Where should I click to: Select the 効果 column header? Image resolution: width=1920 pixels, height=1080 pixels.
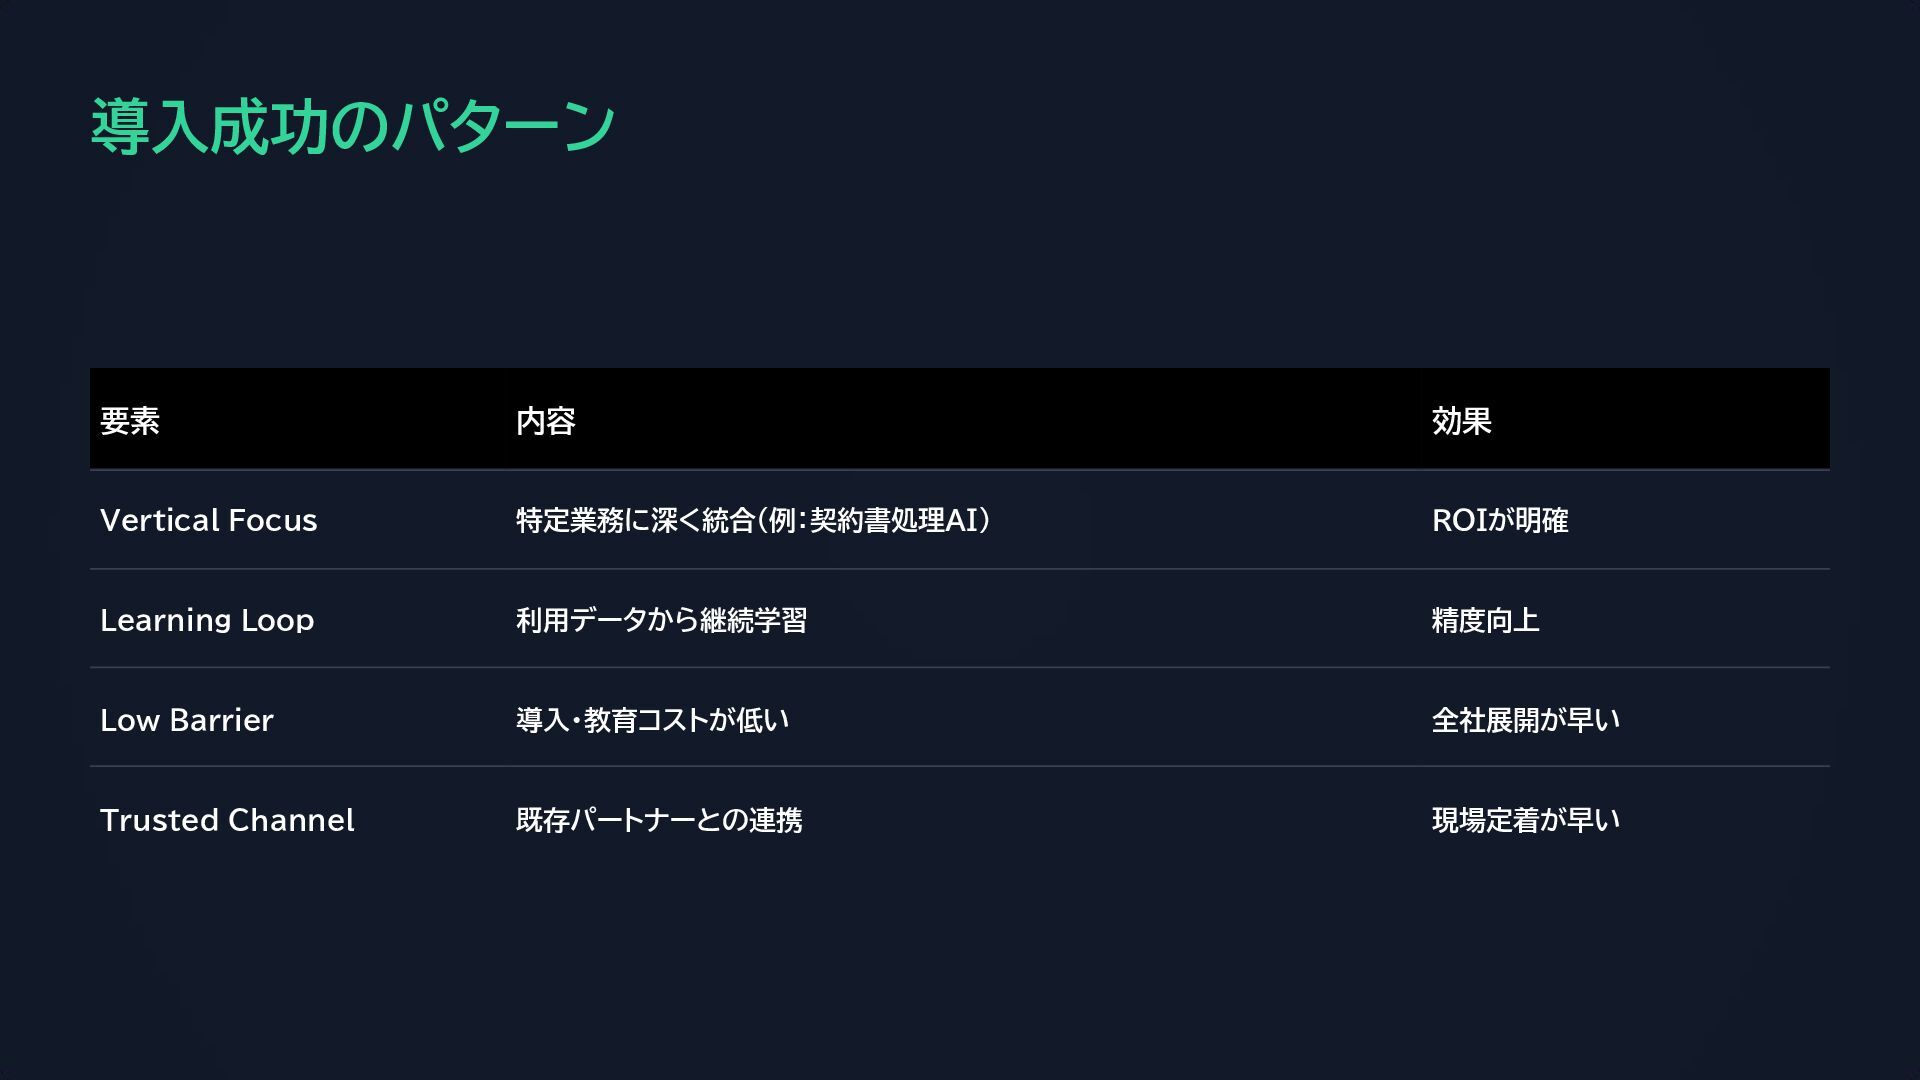(1461, 421)
